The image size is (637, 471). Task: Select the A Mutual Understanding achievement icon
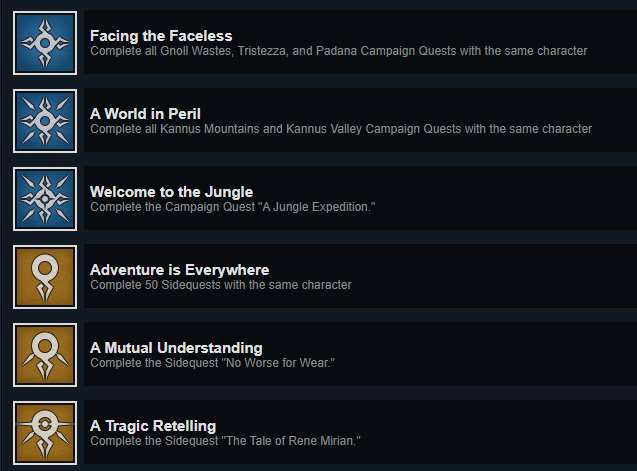point(45,355)
